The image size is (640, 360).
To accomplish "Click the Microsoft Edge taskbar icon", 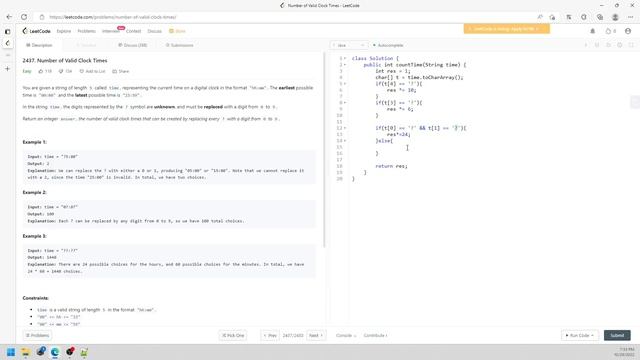I will pyautogui.click(x=55, y=352).
